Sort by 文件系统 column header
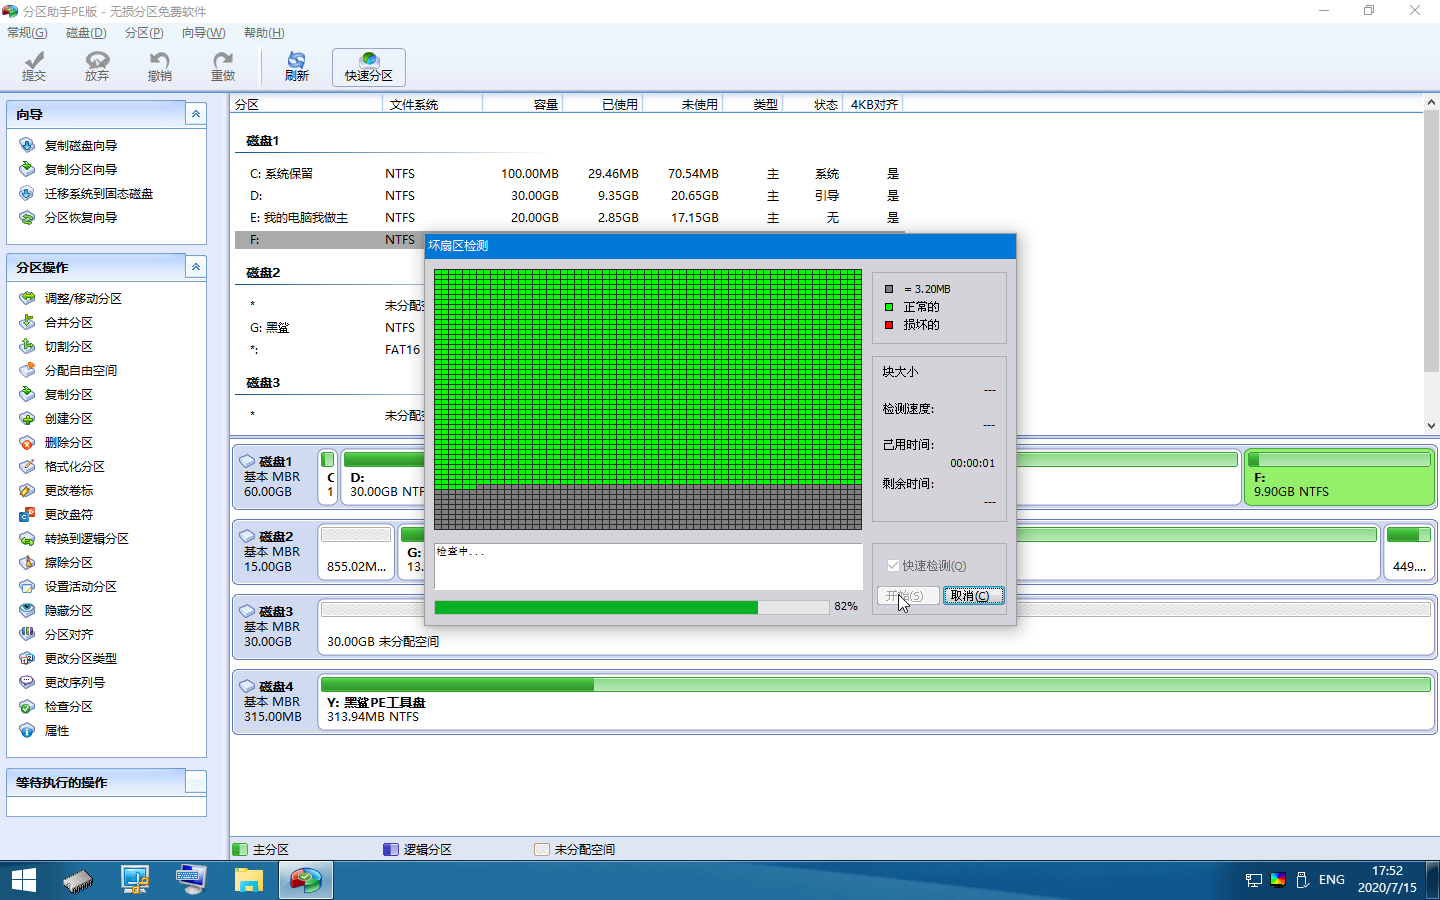 [433, 104]
